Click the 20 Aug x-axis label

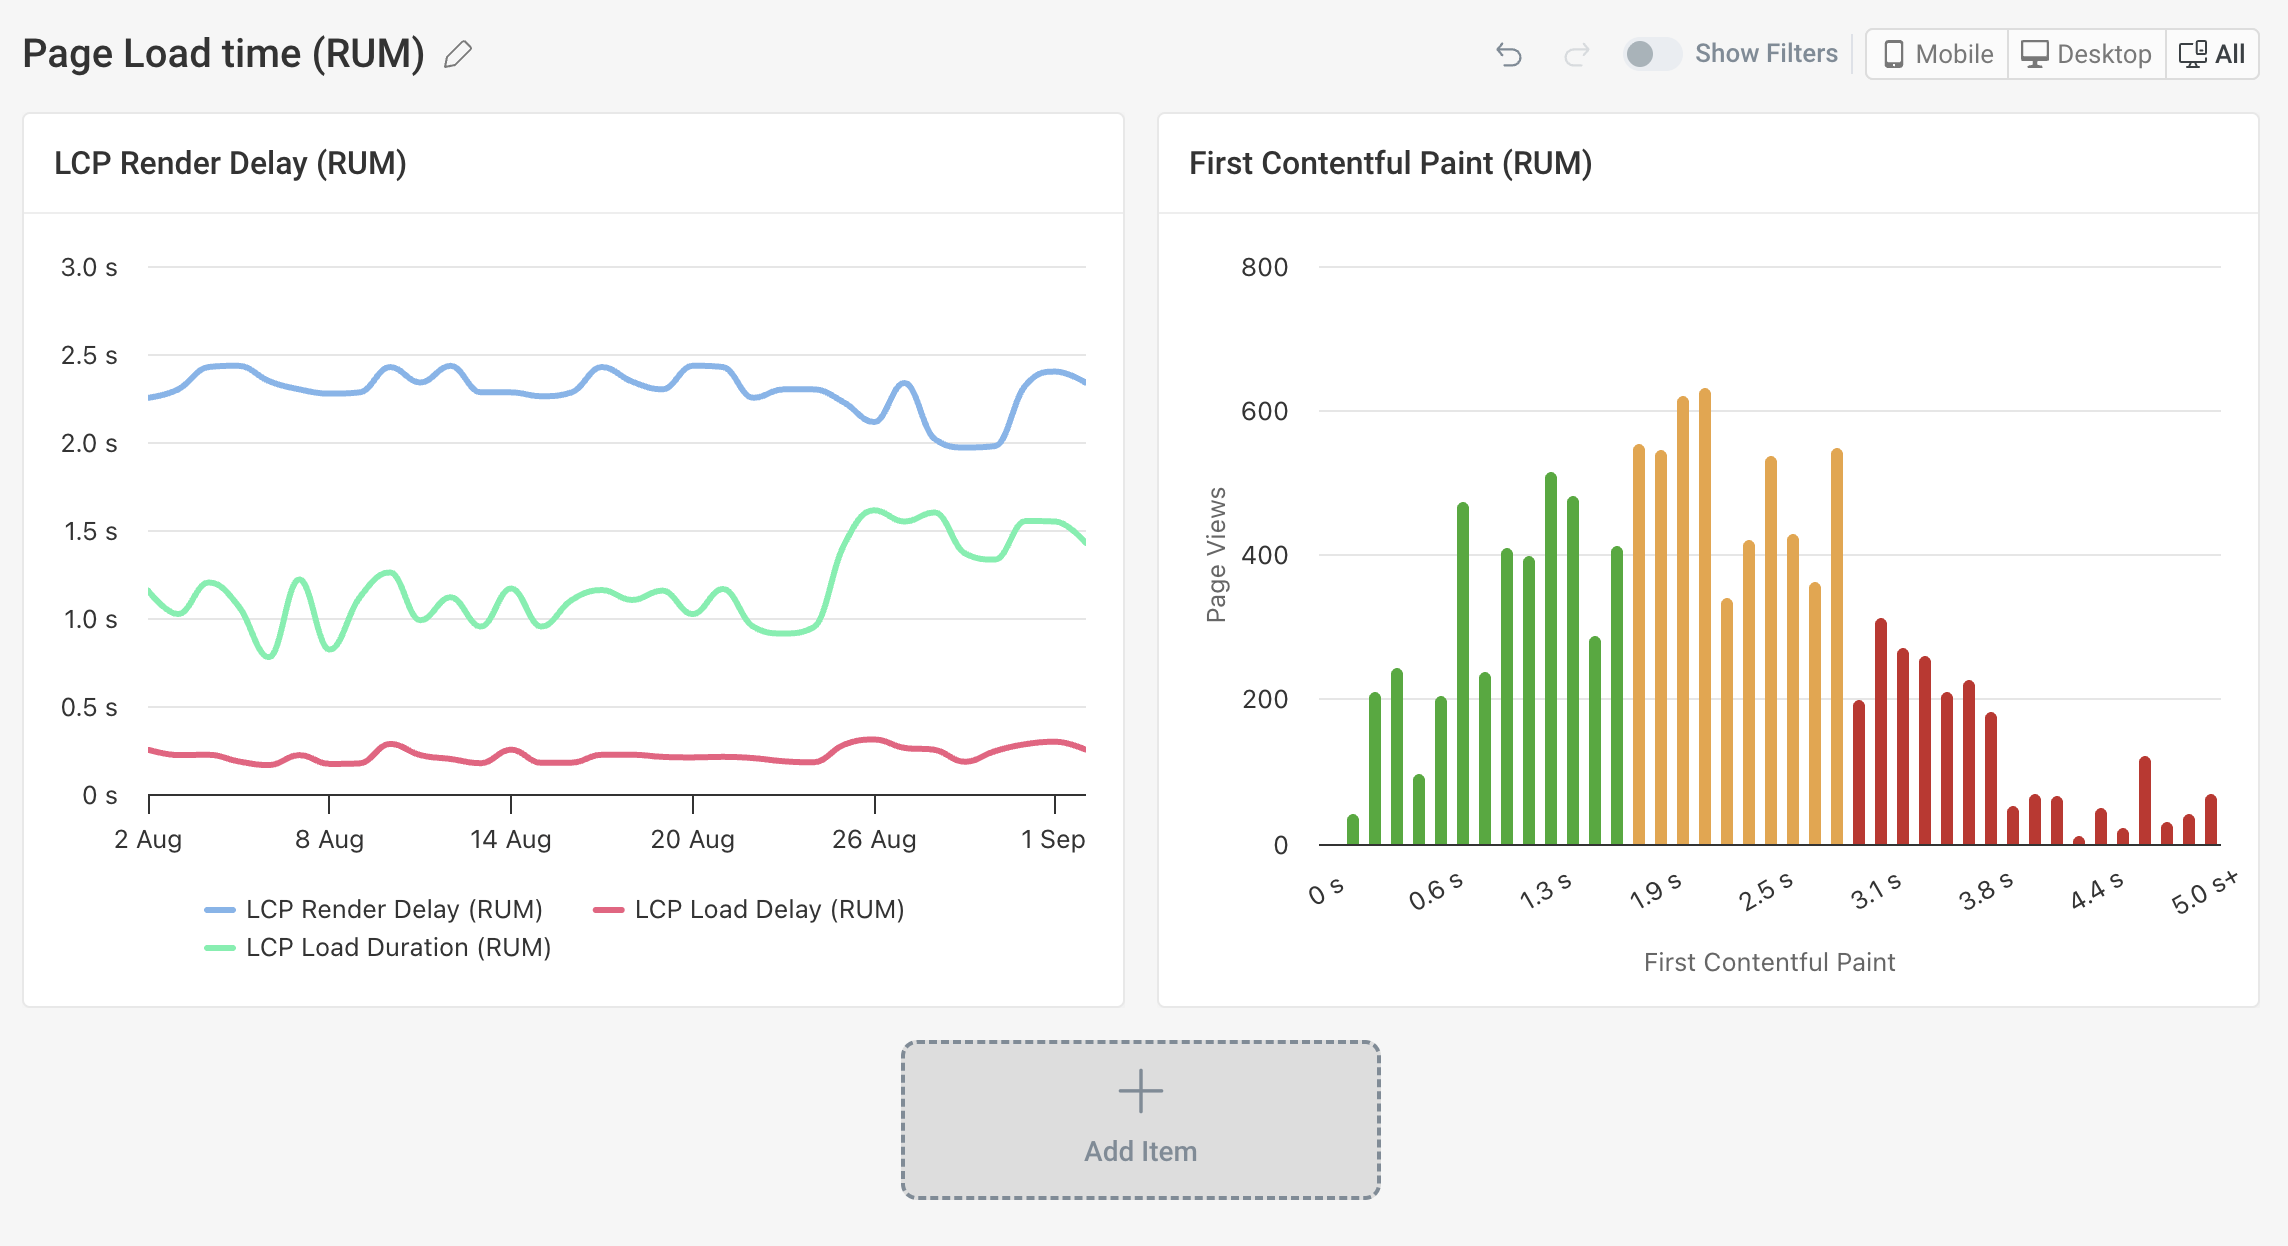pos(693,839)
